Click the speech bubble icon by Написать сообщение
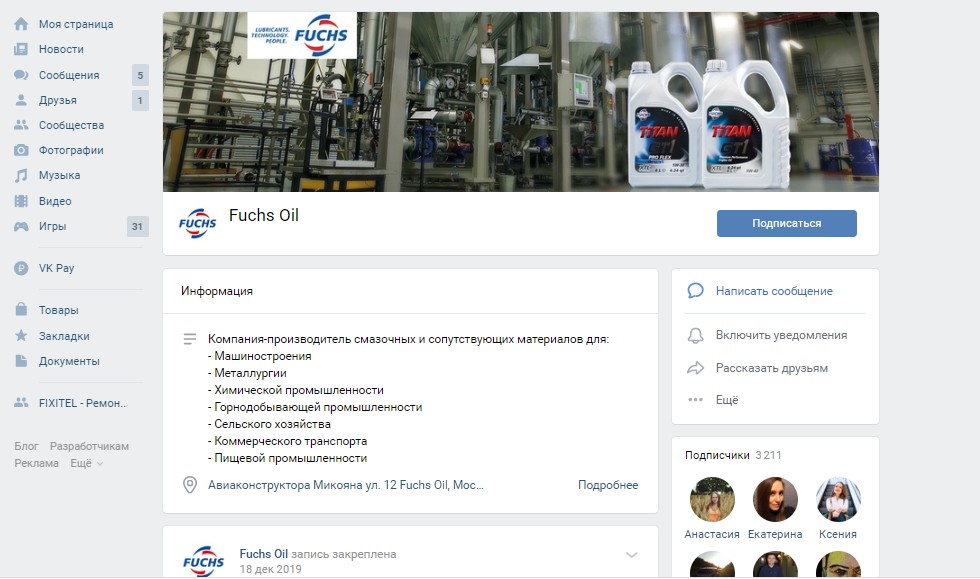Viewport: 980px width, 579px height. [x=696, y=291]
